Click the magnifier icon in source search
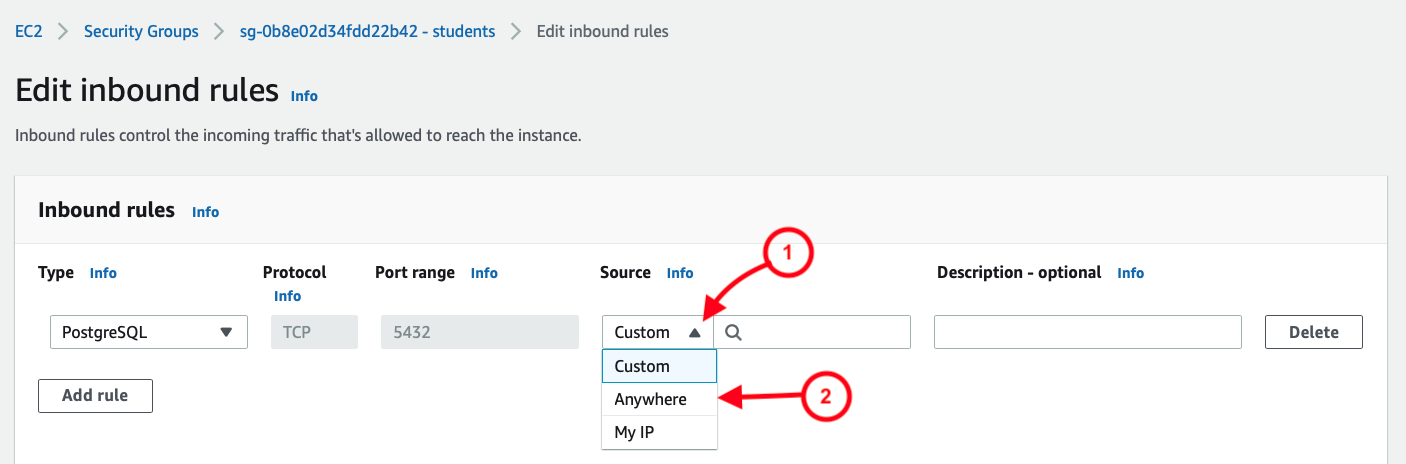The image size is (1406, 464). tap(732, 332)
